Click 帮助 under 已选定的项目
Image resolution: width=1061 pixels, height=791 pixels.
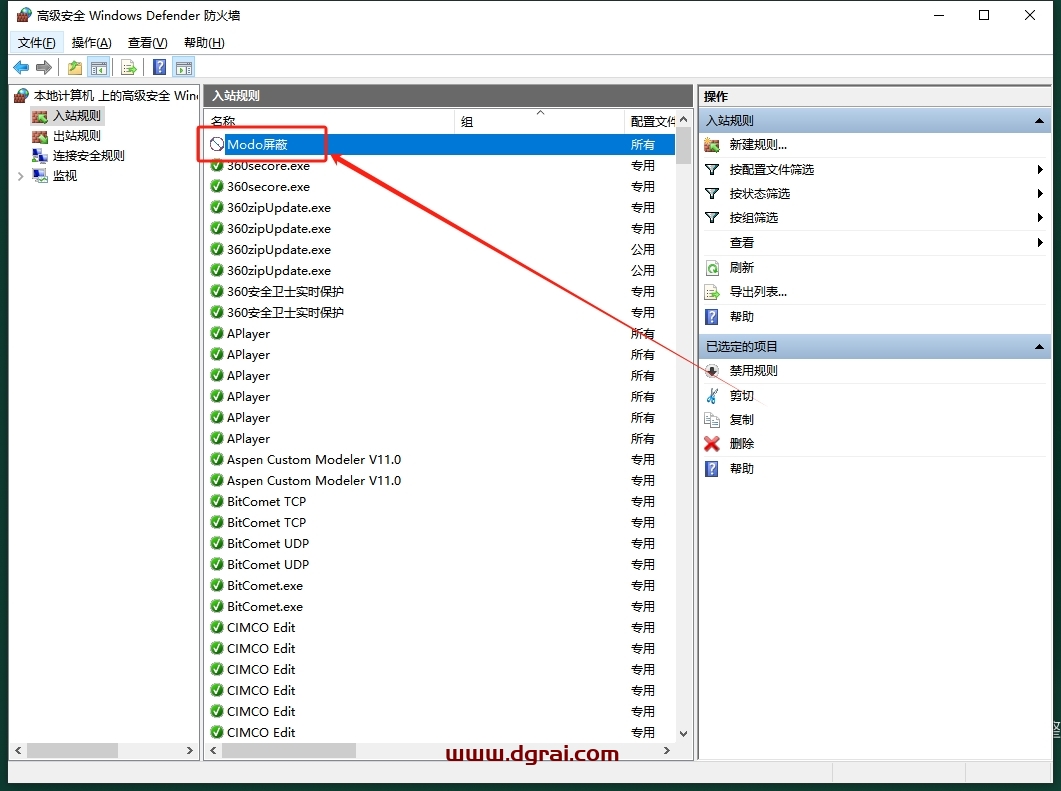742,468
